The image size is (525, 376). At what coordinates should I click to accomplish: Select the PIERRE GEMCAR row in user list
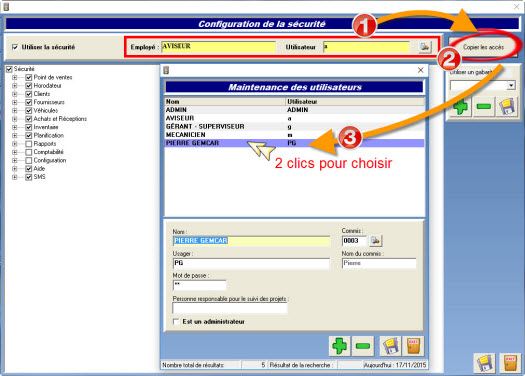pos(295,143)
